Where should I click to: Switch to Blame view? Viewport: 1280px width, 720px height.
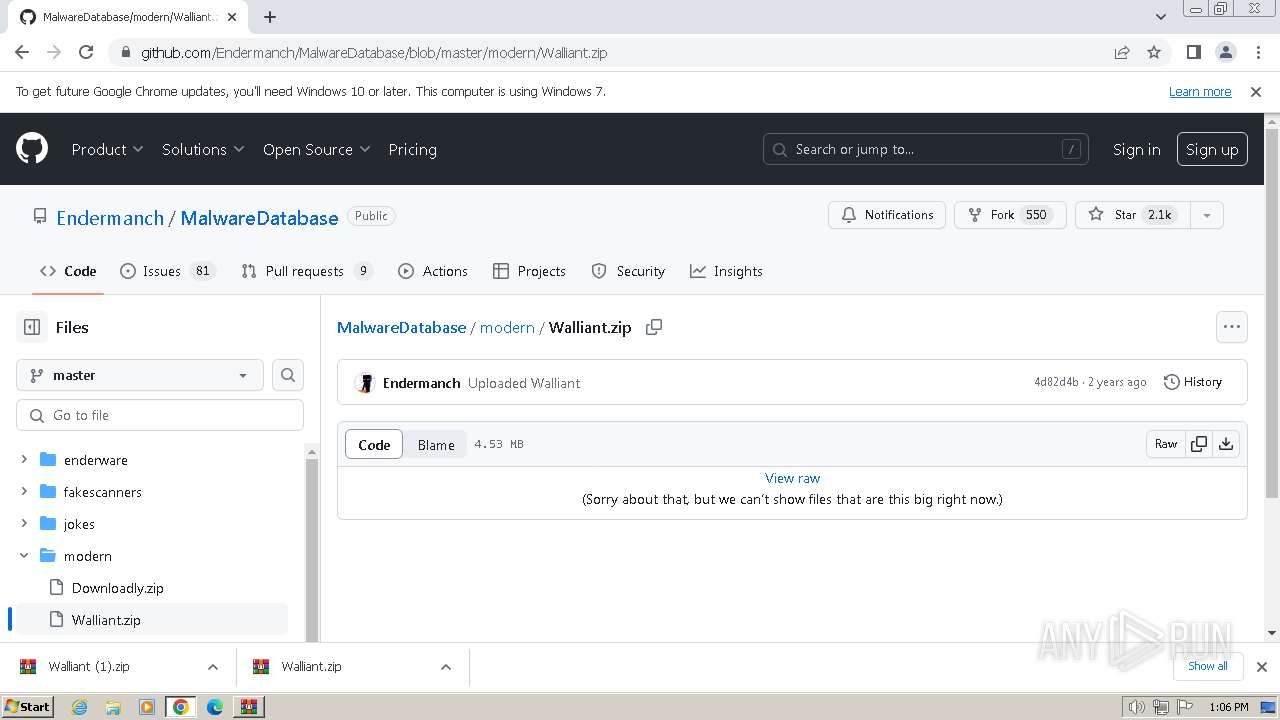coord(436,445)
